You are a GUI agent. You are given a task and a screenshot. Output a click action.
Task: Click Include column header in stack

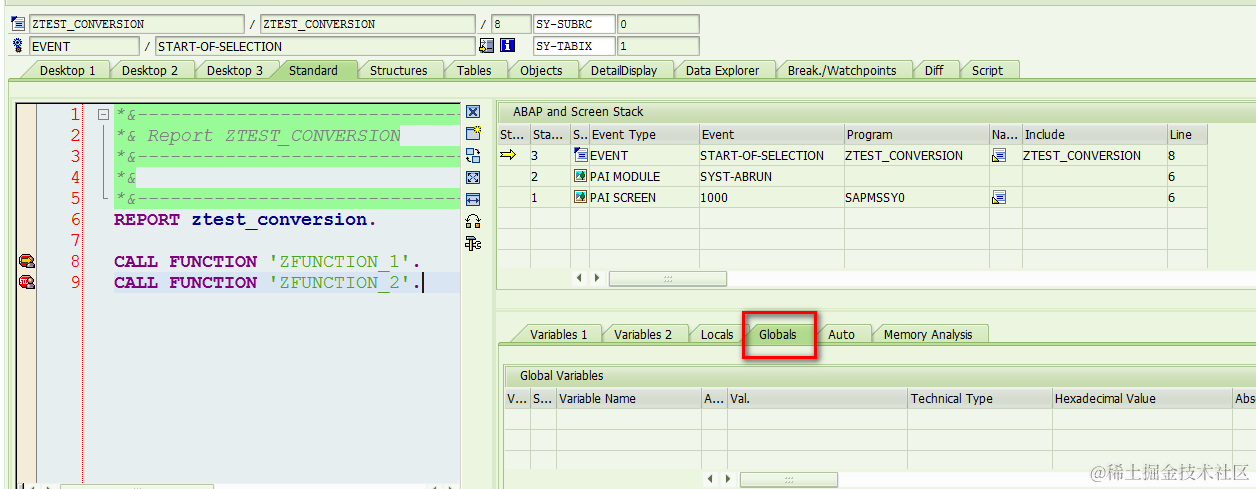pyautogui.click(x=1094, y=134)
